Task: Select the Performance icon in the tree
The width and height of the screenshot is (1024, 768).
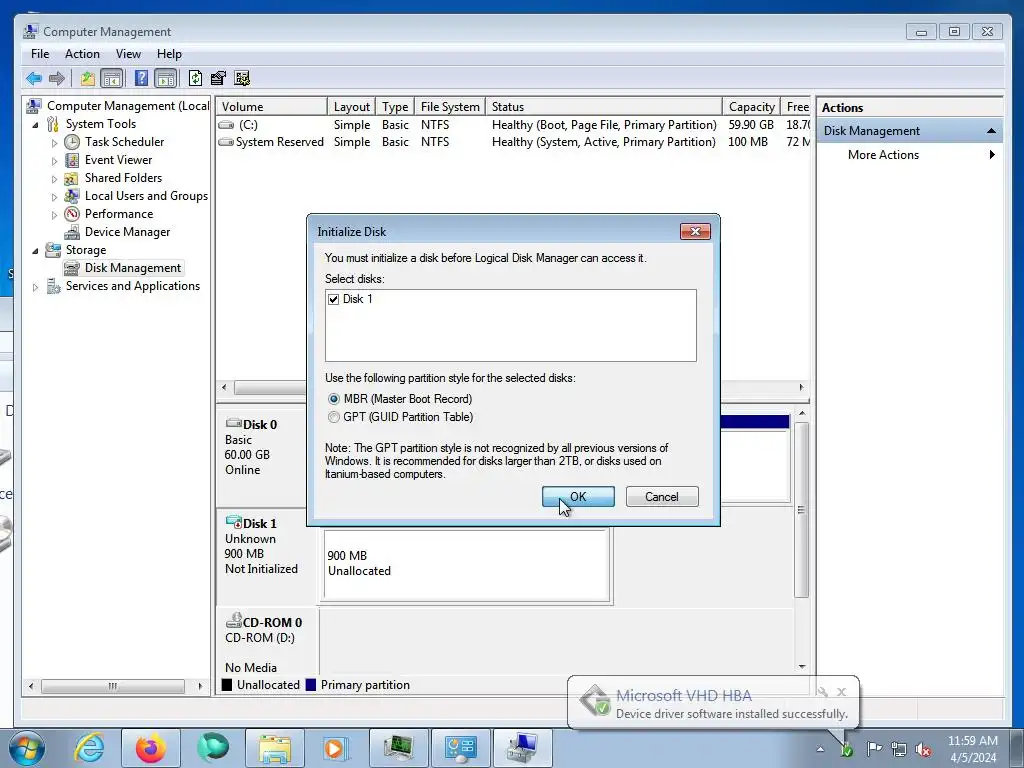Action: pos(72,214)
